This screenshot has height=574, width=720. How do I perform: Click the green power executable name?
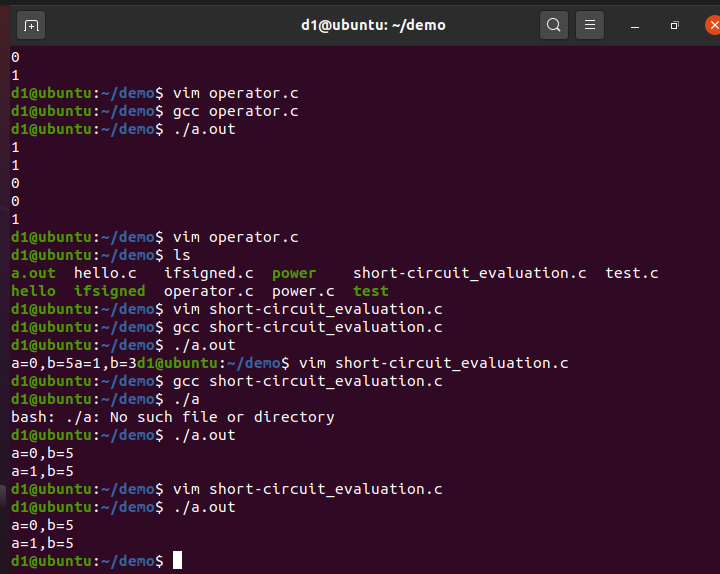(294, 274)
